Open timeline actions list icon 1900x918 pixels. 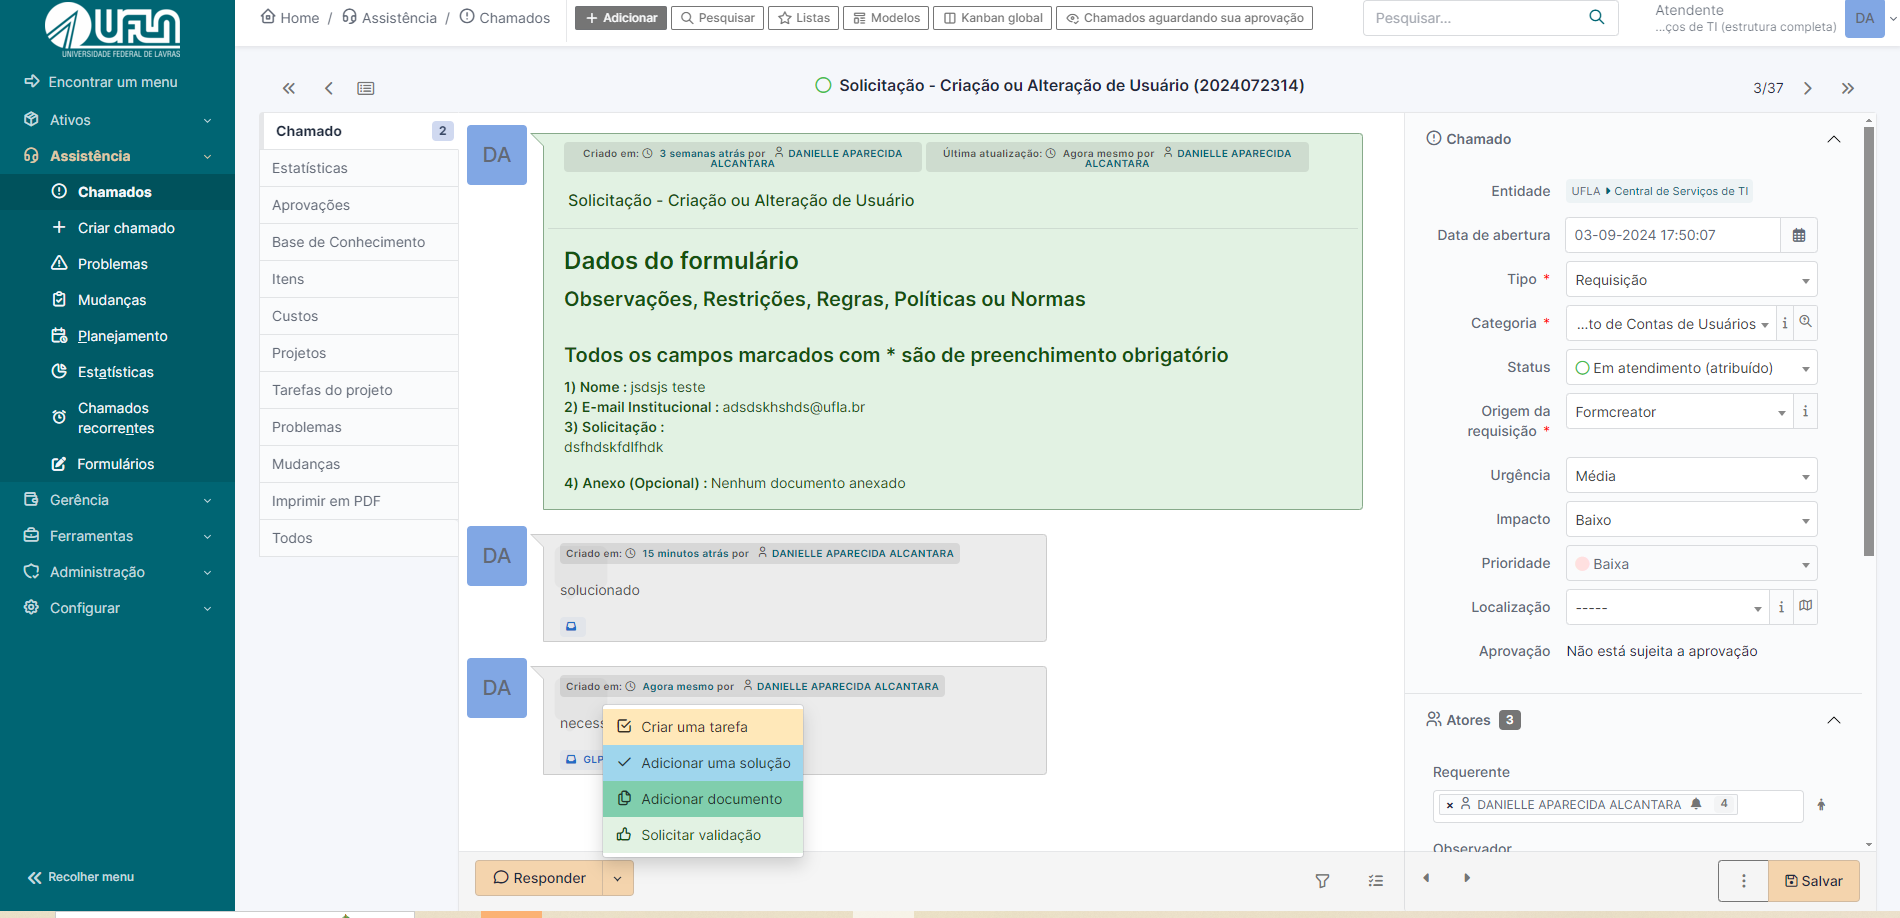tap(1376, 881)
